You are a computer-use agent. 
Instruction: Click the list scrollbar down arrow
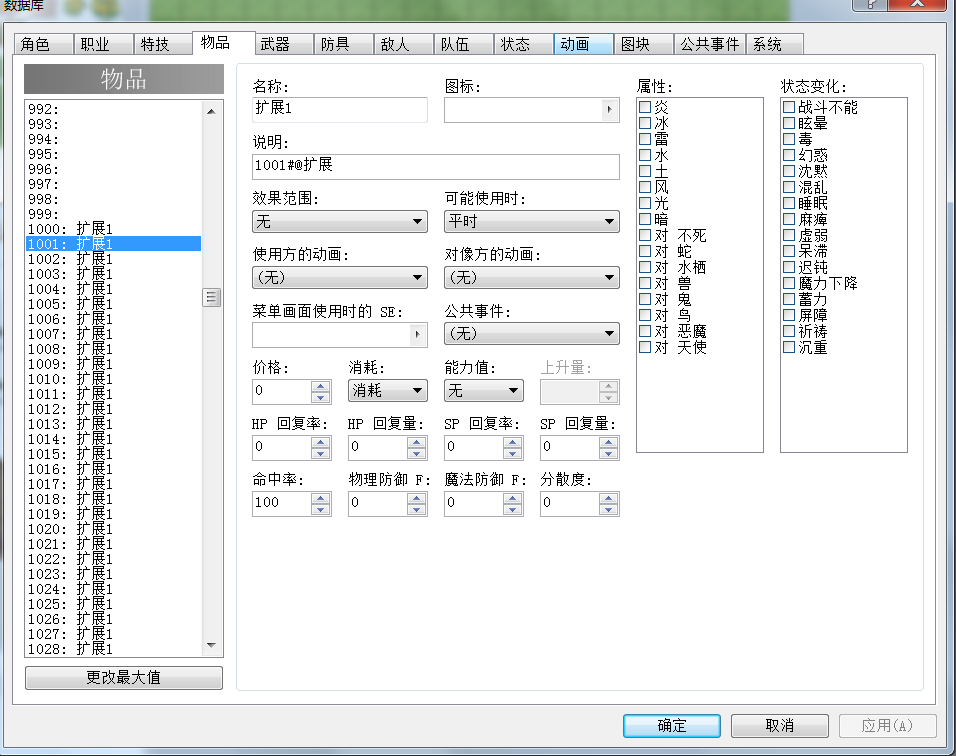click(x=211, y=645)
